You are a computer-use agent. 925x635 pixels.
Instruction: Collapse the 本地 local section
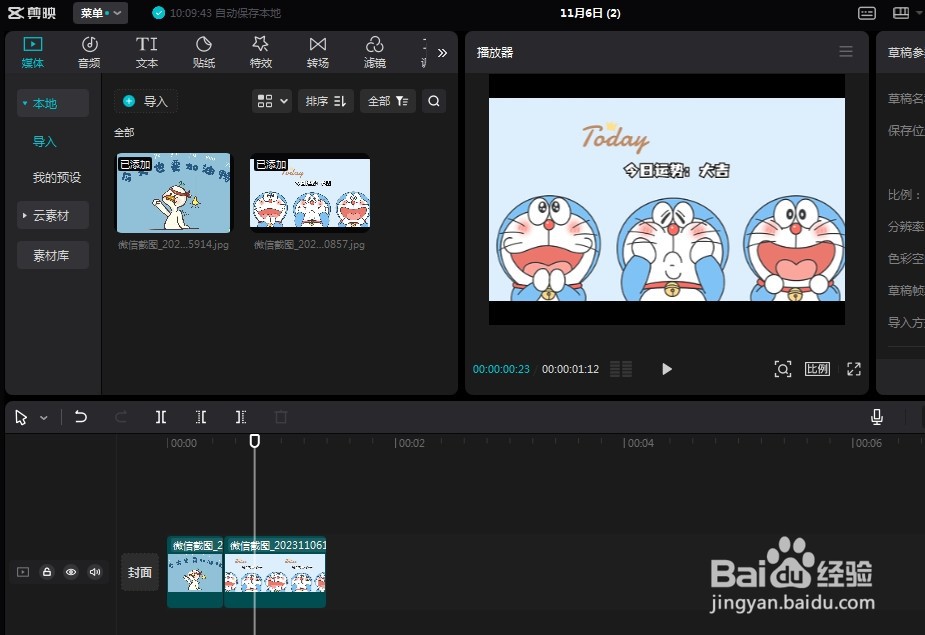click(x=53, y=103)
